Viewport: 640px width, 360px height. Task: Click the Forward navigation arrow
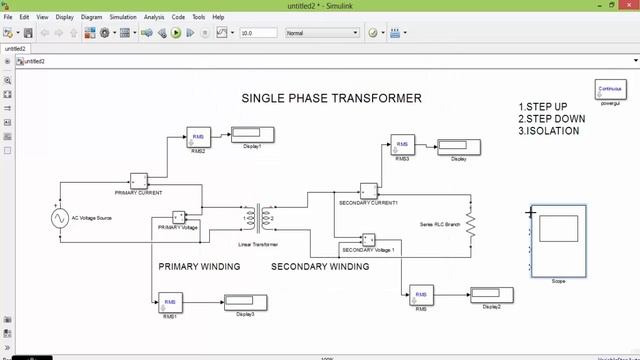59,33
